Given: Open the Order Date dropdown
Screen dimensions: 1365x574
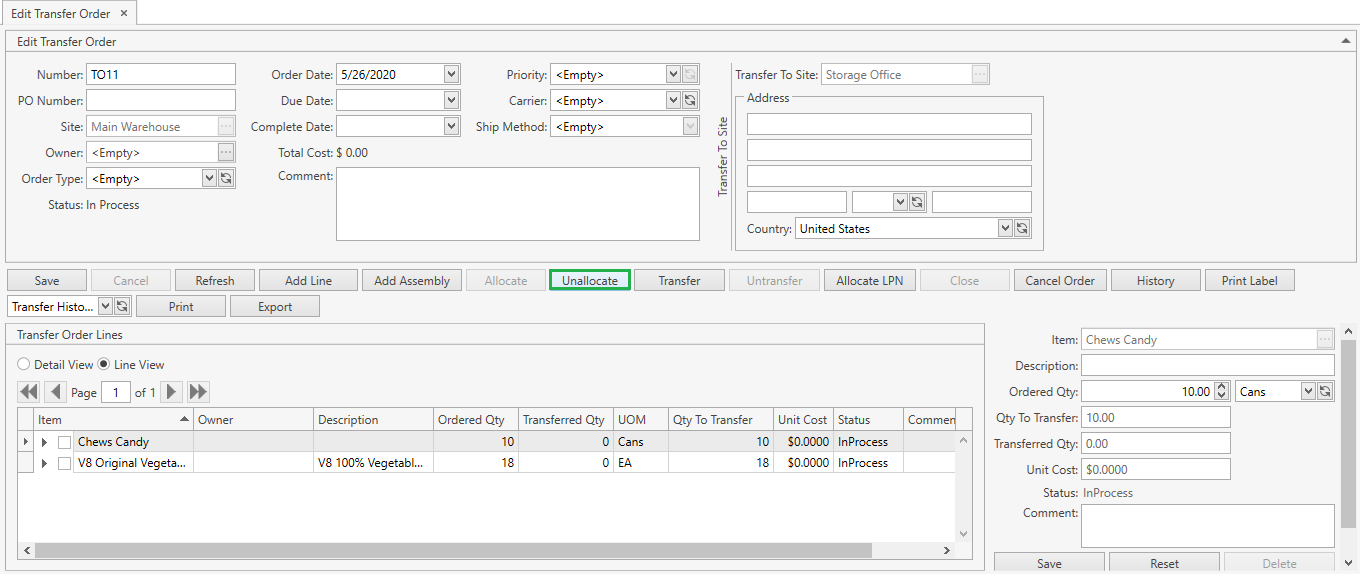Looking at the screenshot, I should 451,75.
